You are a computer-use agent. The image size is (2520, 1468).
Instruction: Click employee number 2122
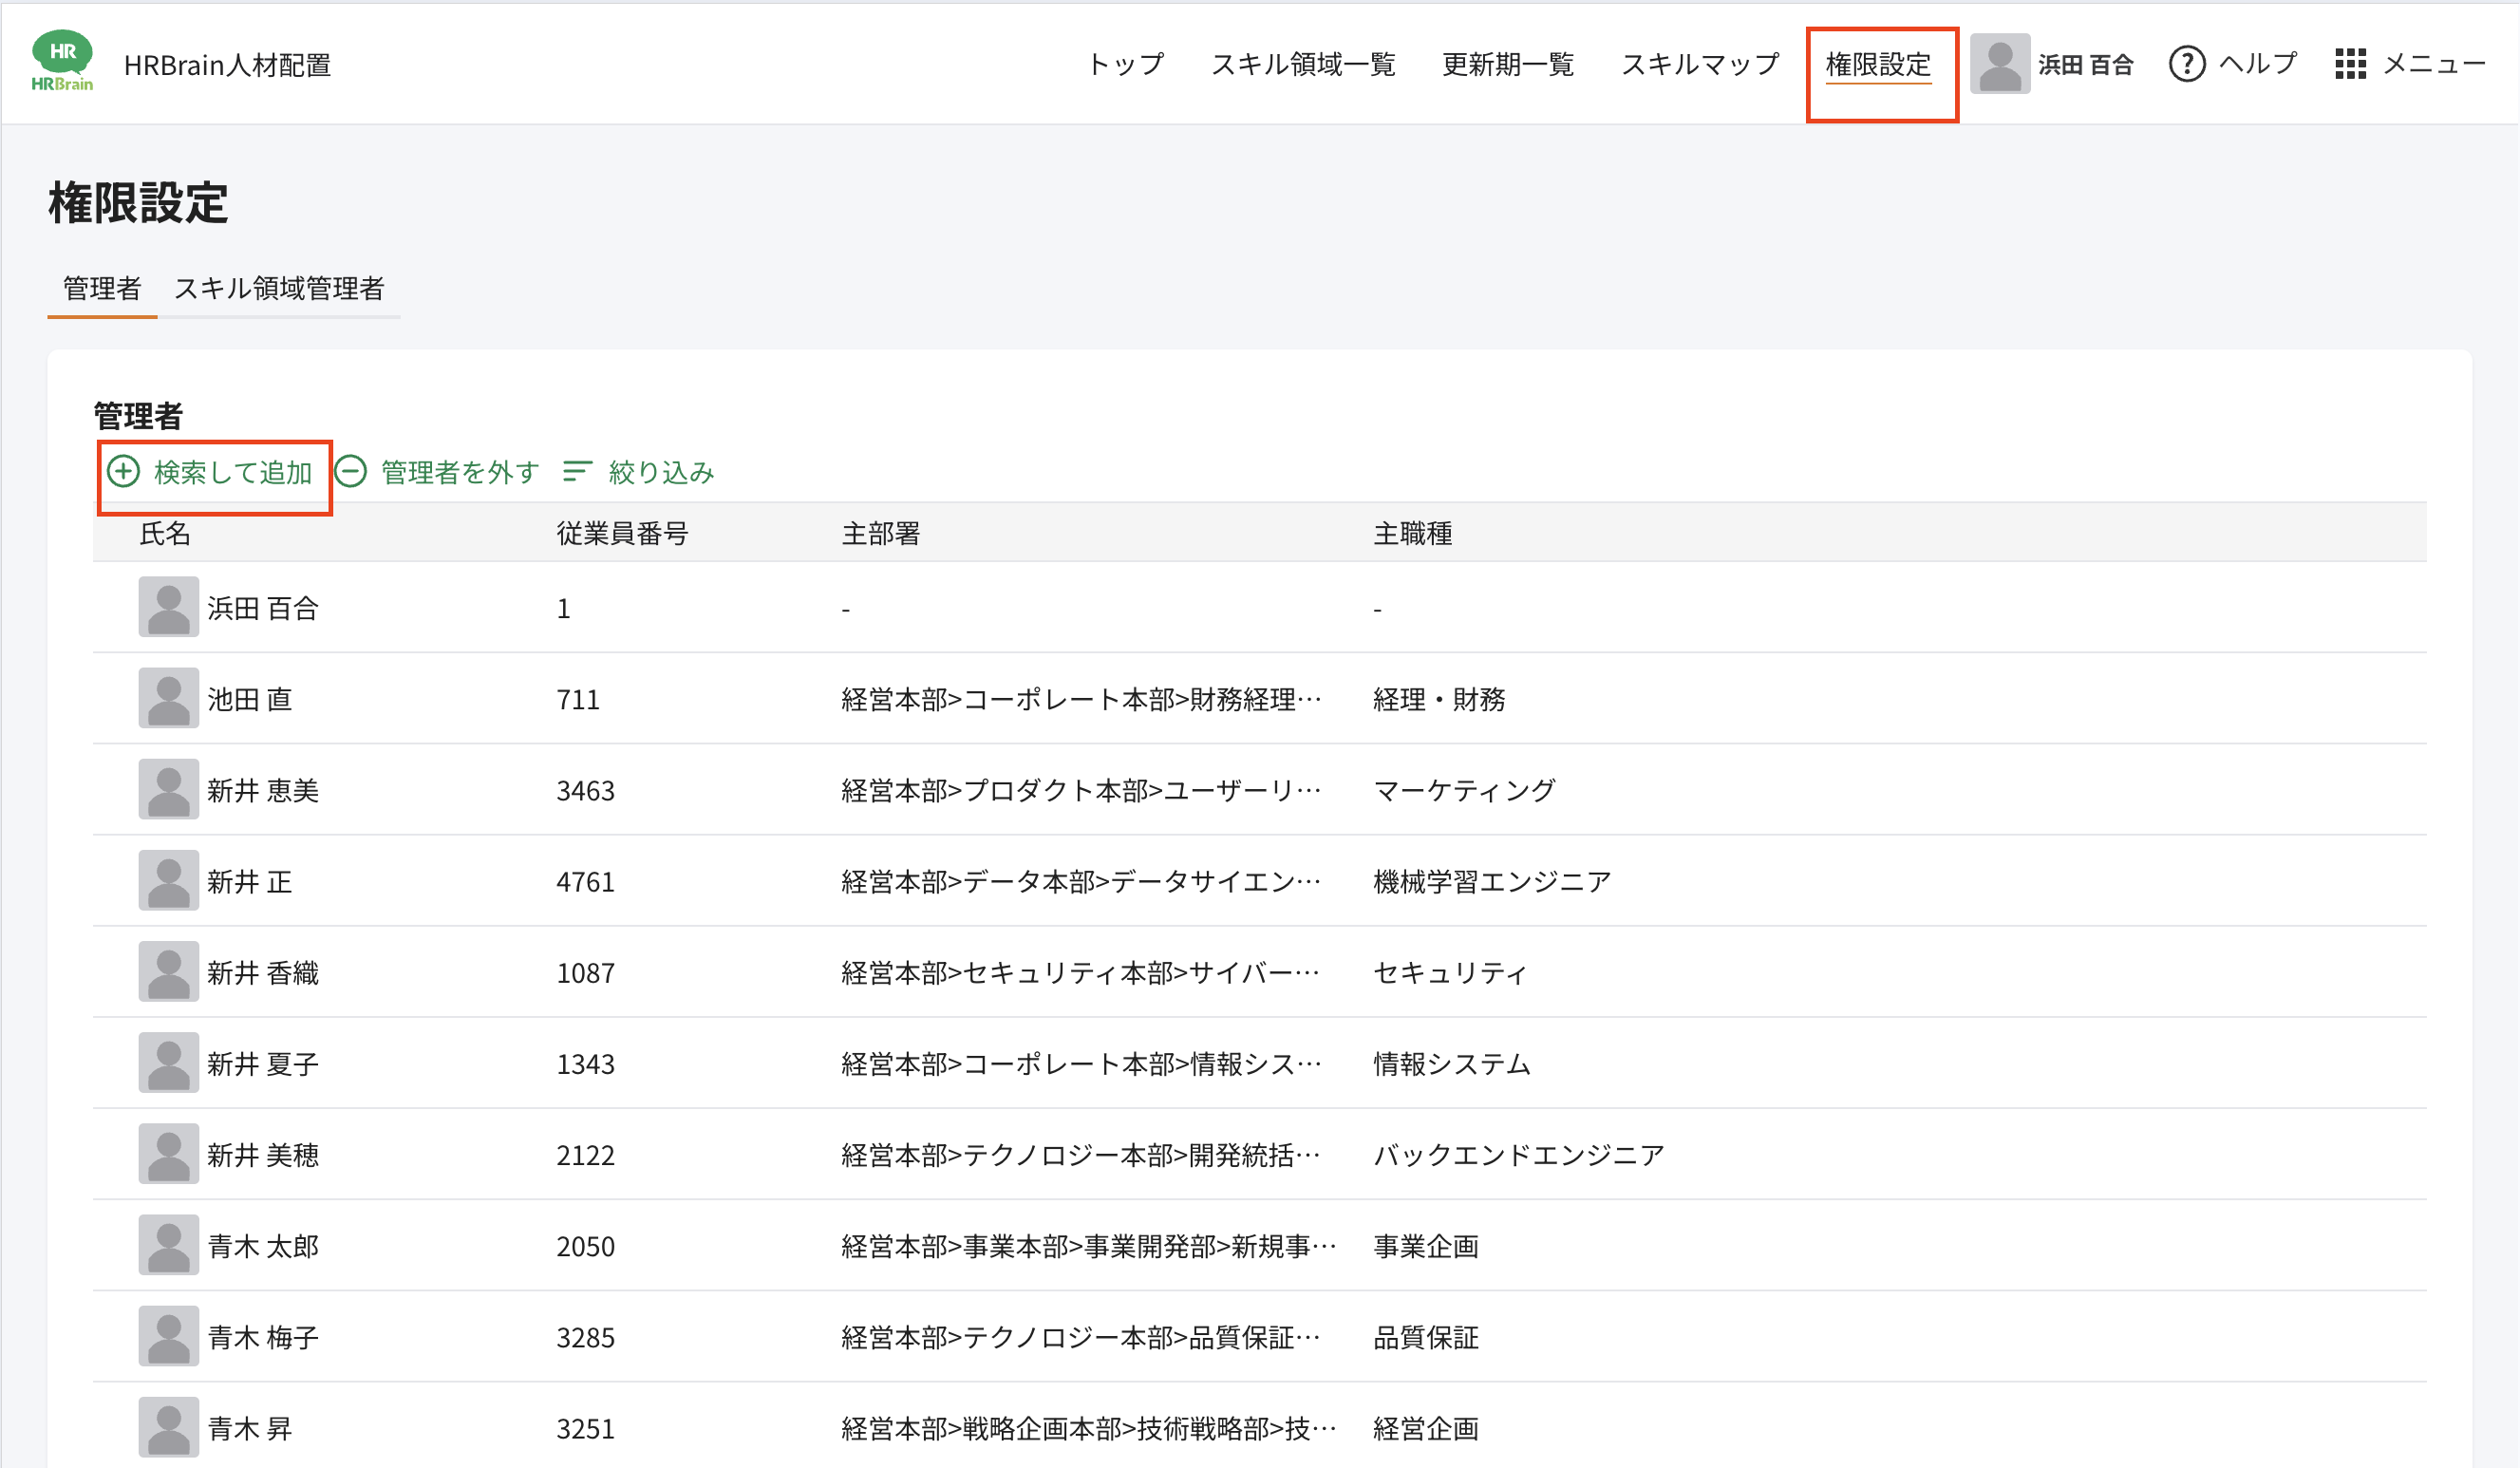point(585,1155)
